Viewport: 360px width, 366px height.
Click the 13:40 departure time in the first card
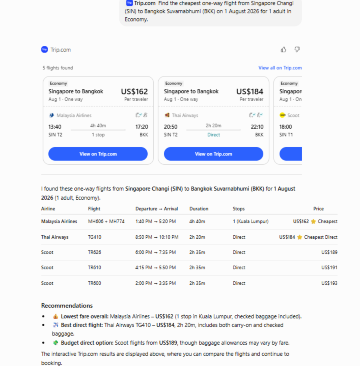[x=55, y=127]
